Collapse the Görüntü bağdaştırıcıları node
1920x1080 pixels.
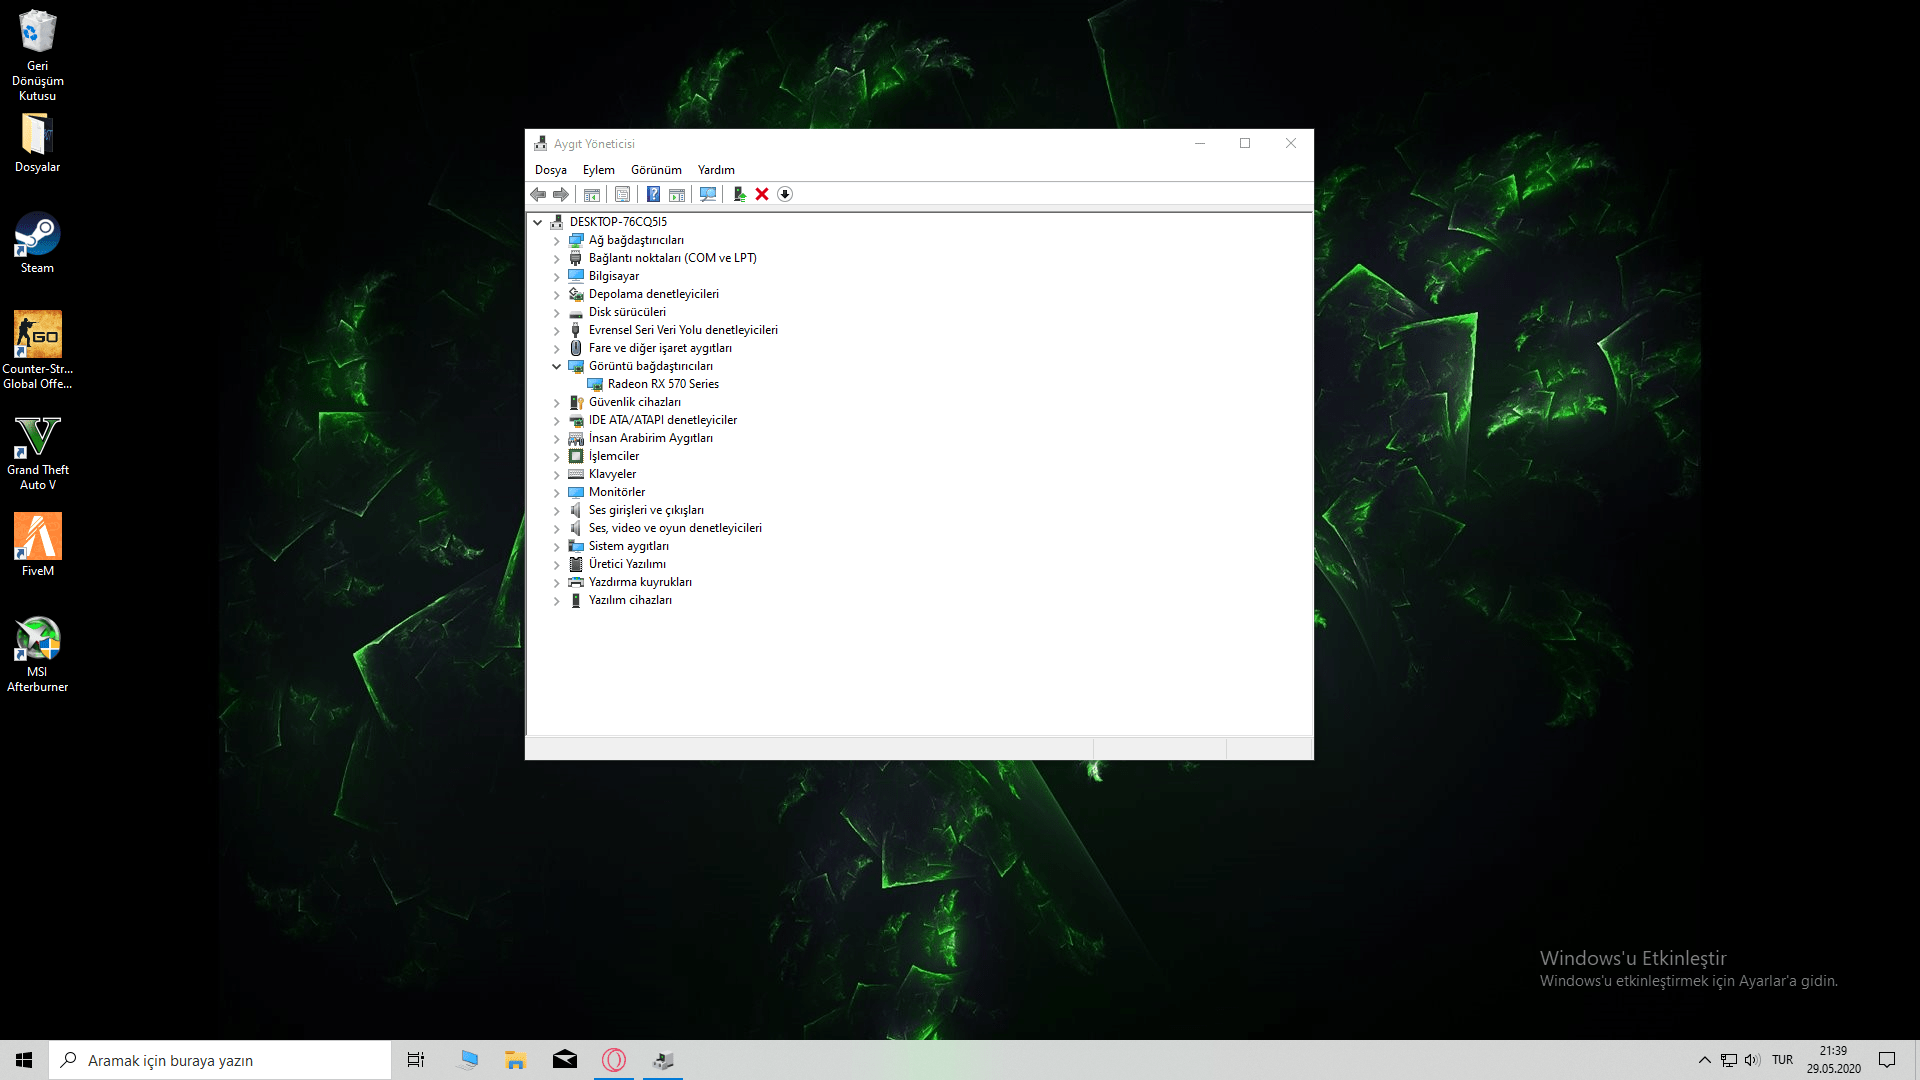coord(557,367)
